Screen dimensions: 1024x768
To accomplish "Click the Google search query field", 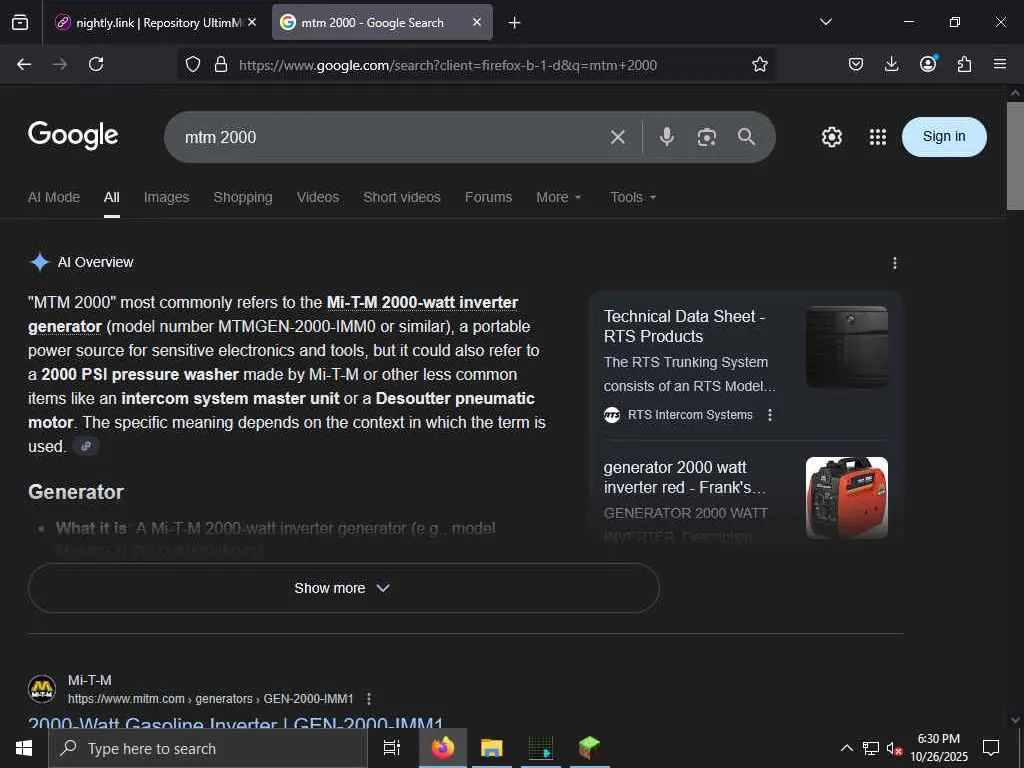I will pyautogui.click(x=392, y=137).
